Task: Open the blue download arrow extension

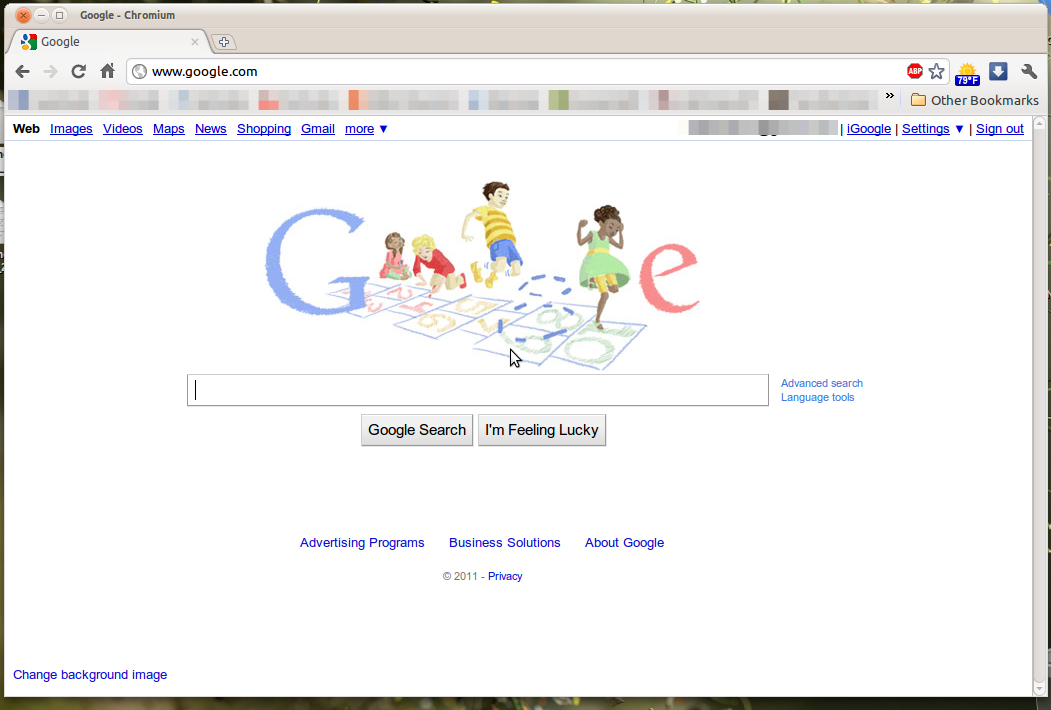Action: coord(998,71)
